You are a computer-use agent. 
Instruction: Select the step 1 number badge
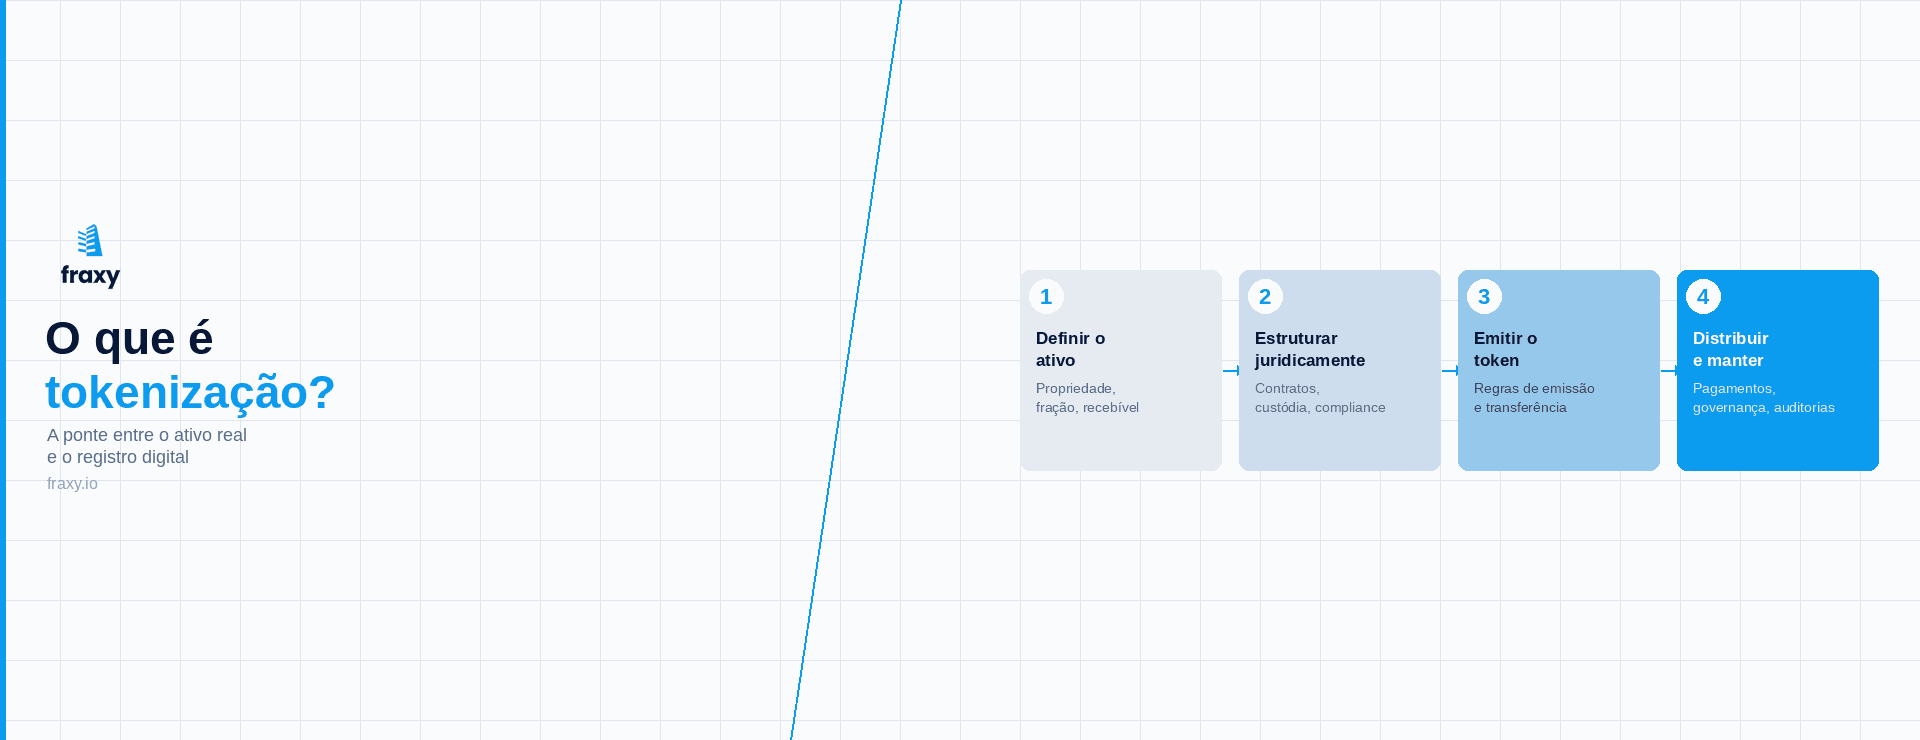click(1046, 296)
